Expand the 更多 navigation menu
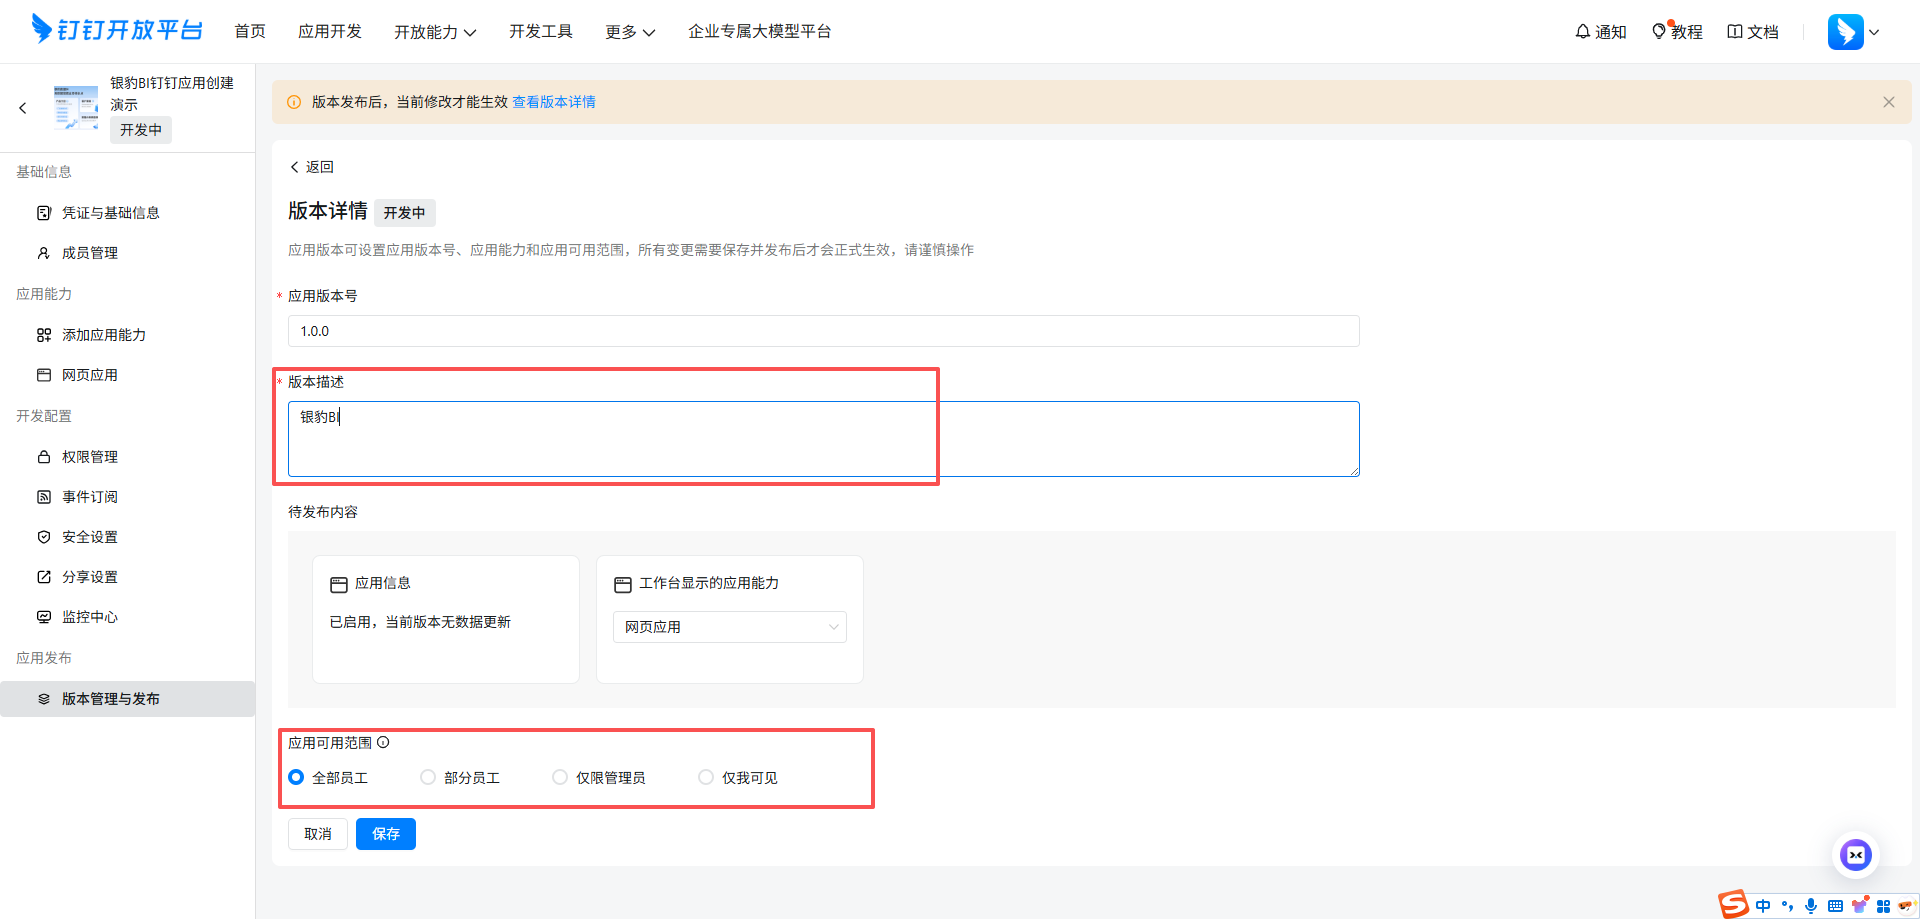The height and width of the screenshot is (919, 1920). tap(629, 31)
